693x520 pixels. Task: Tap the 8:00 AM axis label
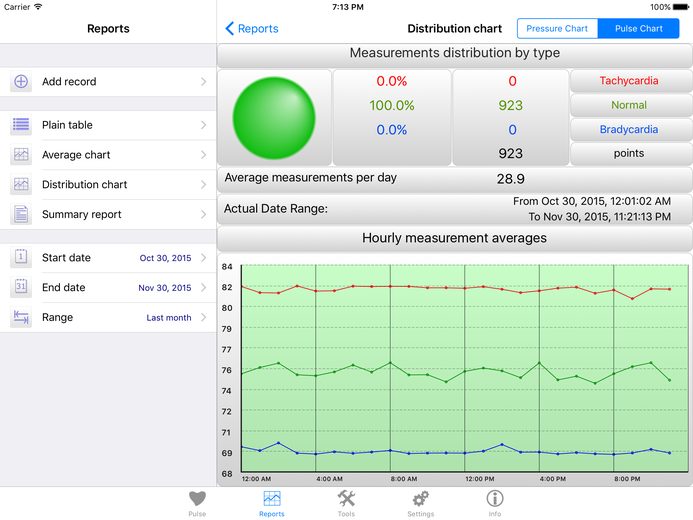pyautogui.click(x=404, y=479)
